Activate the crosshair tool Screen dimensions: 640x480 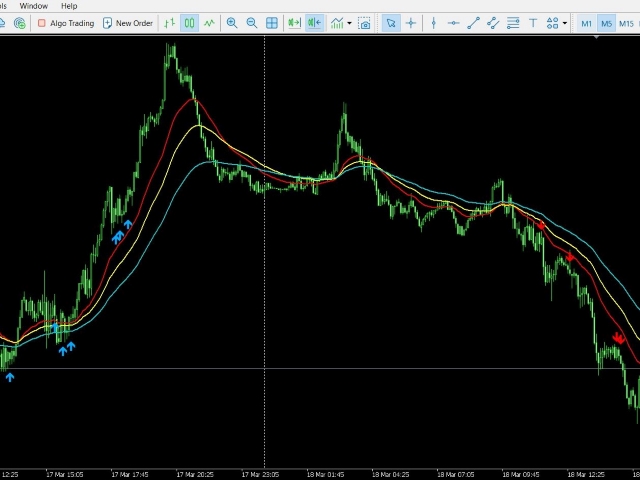click(x=411, y=23)
